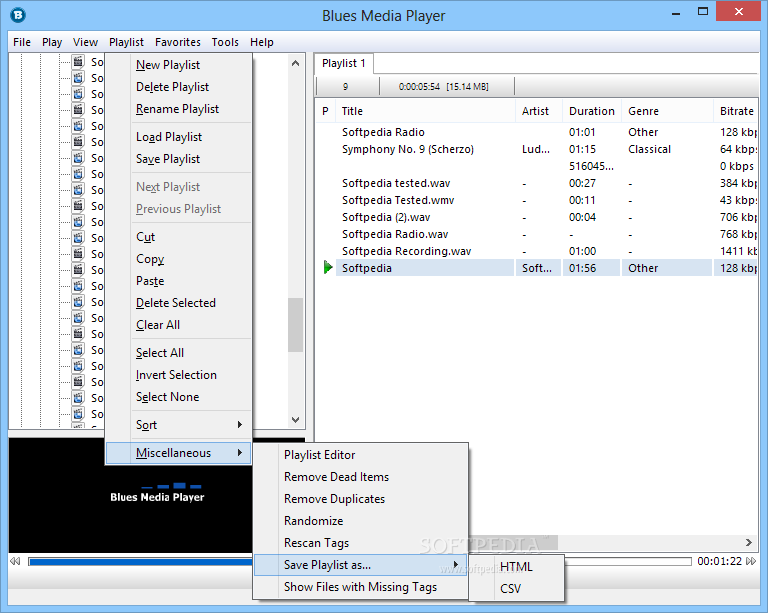Save playlist as HTML
The height and width of the screenshot is (613, 768).
coord(516,566)
